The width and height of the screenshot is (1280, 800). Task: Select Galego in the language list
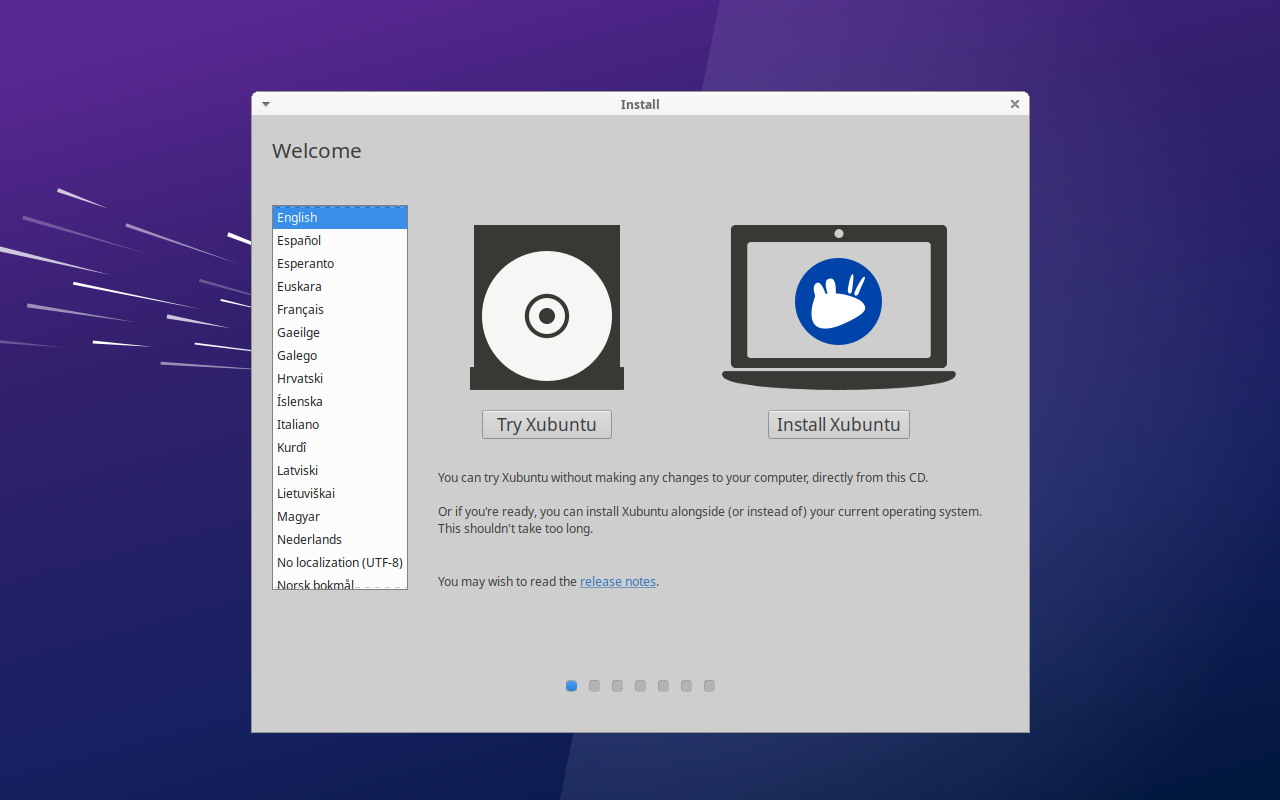pyautogui.click(x=340, y=356)
